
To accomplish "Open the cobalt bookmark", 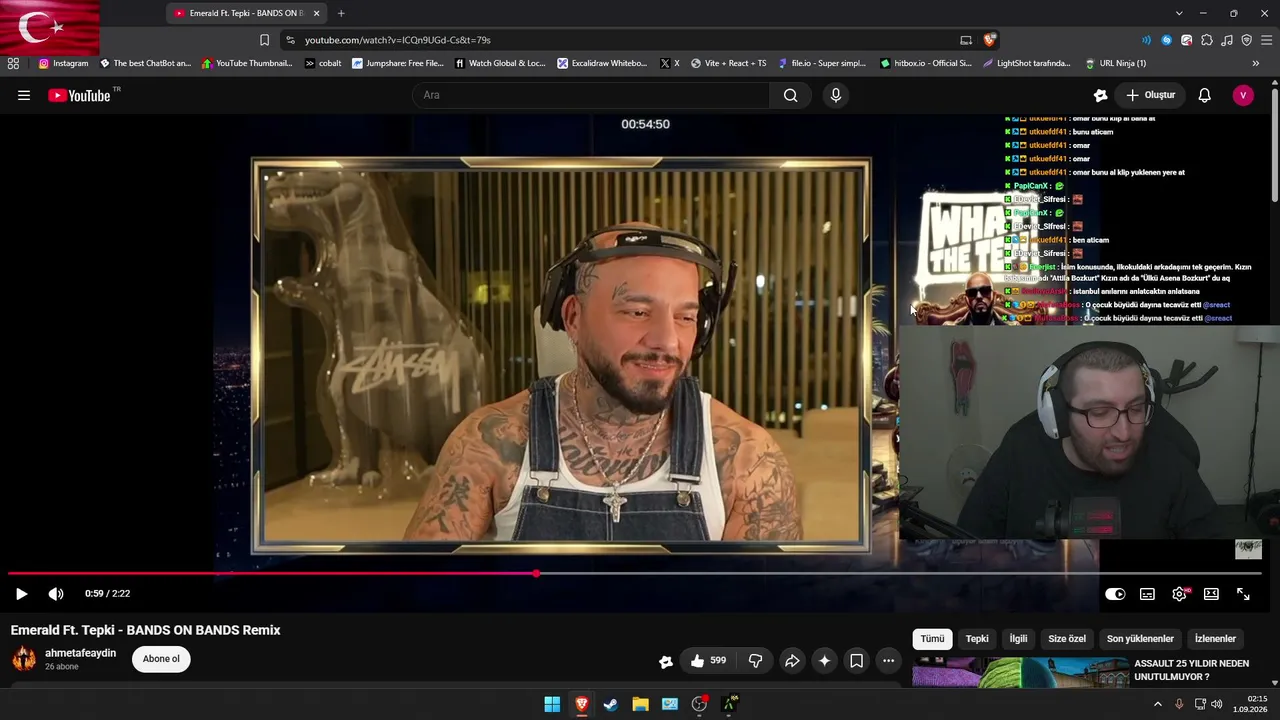I will (x=323, y=63).
